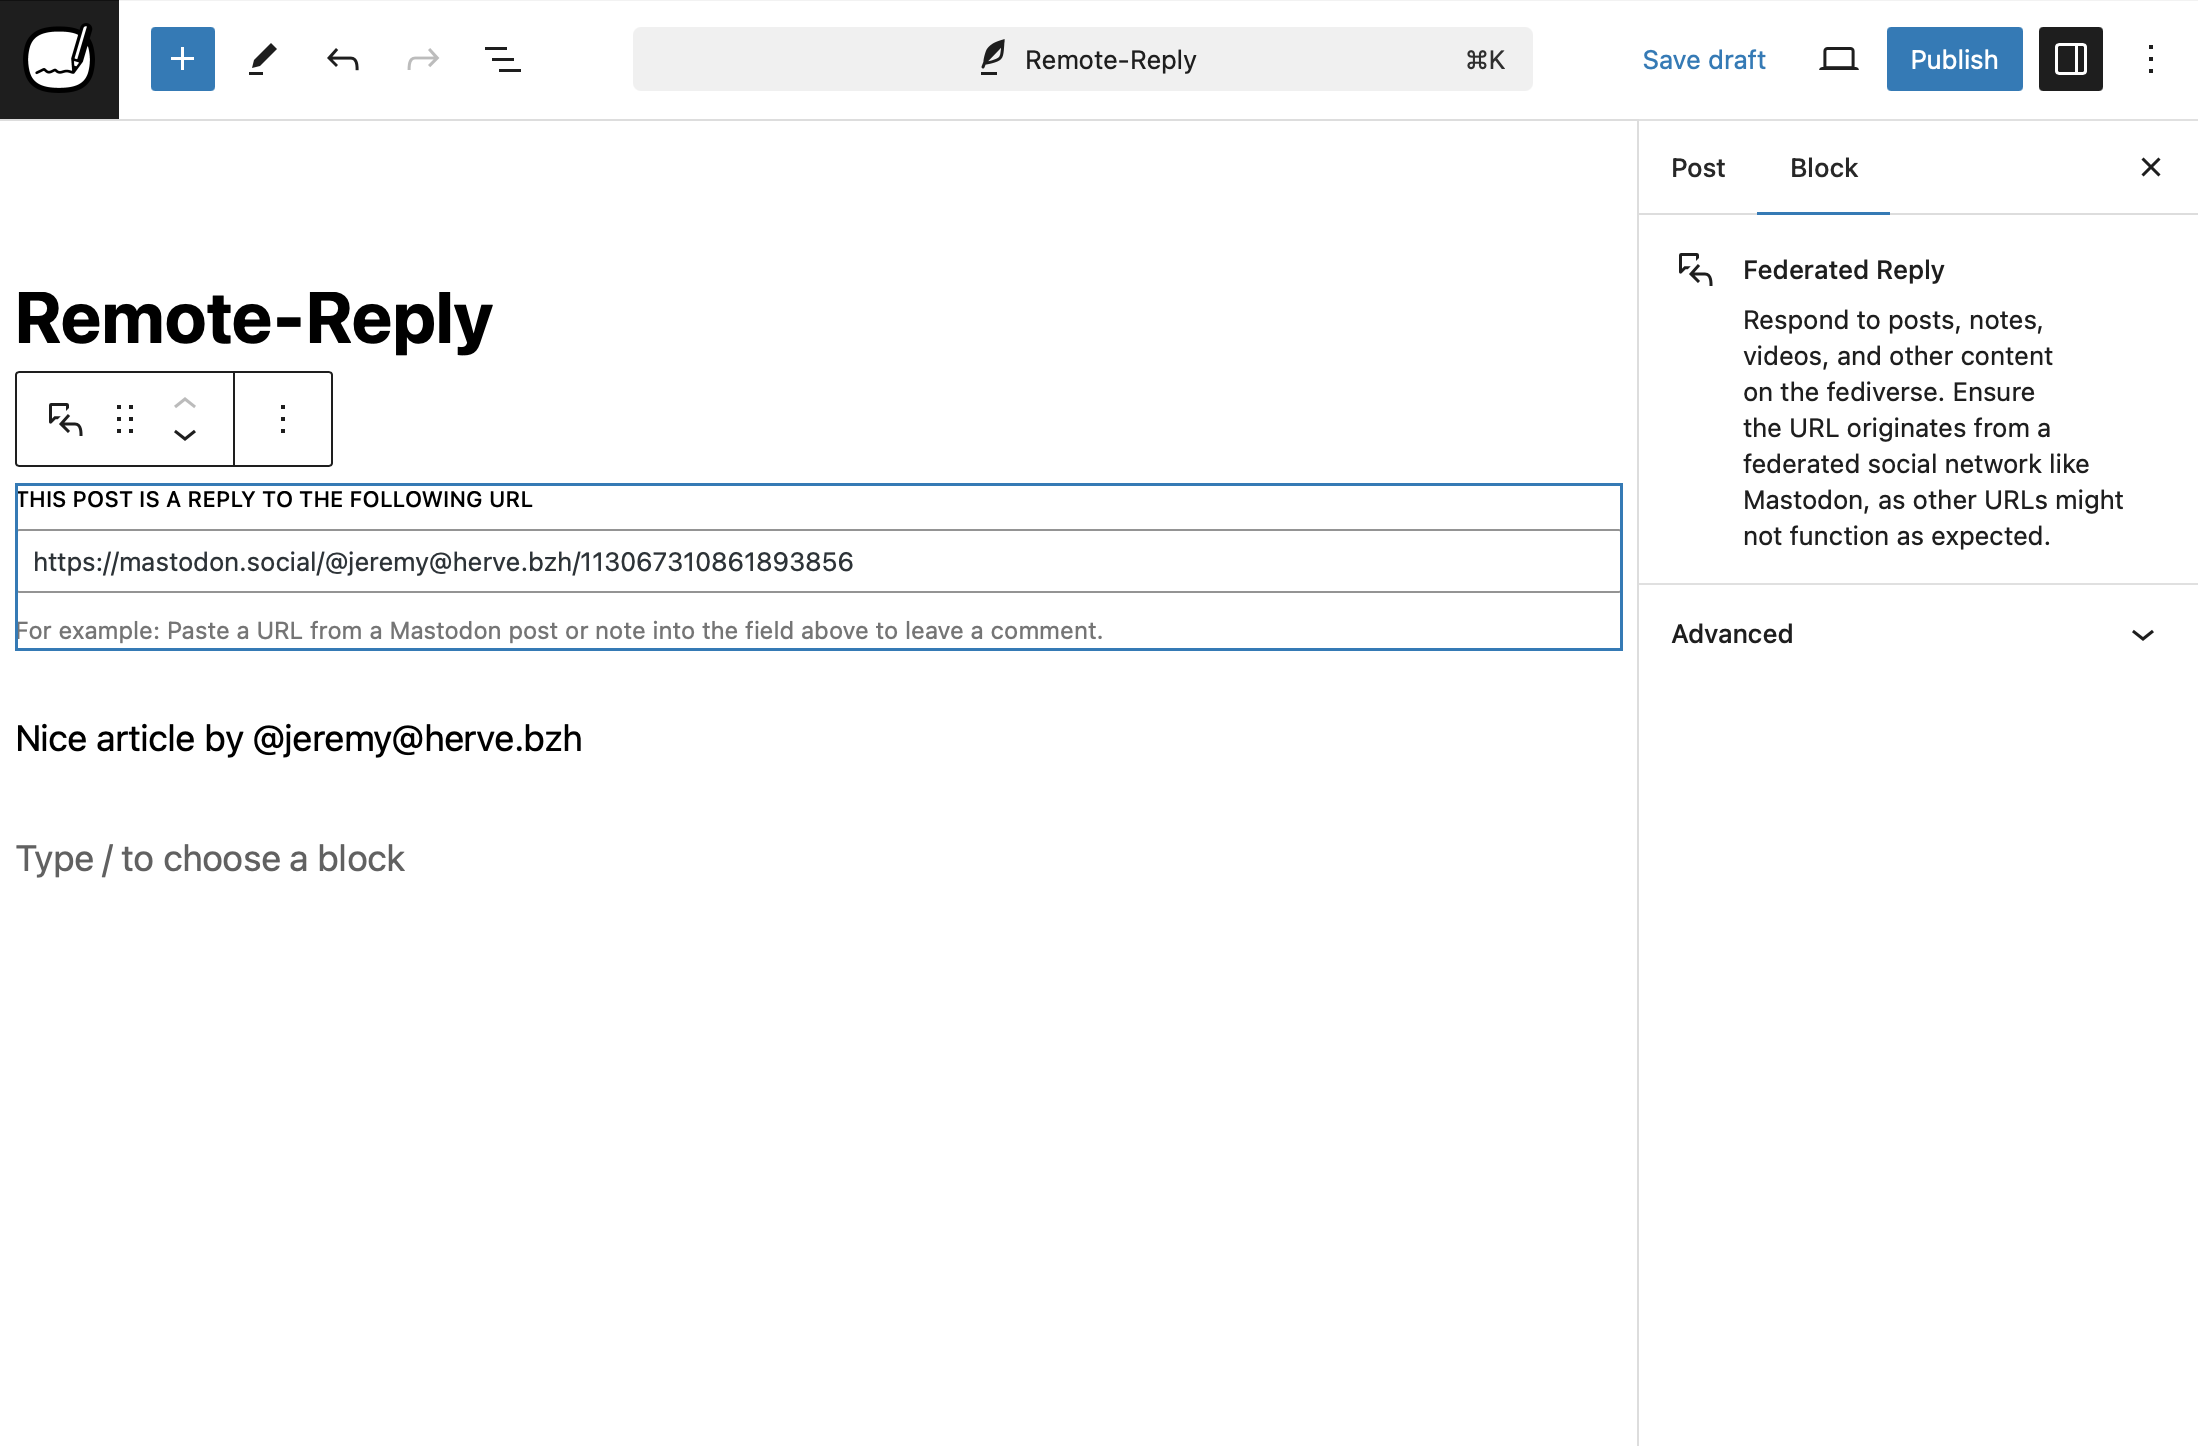Click the paragraph 'Nice article by @jeremy@herve.bzh'
This screenshot has height=1446, width=2198.
[x=299, y=739]
